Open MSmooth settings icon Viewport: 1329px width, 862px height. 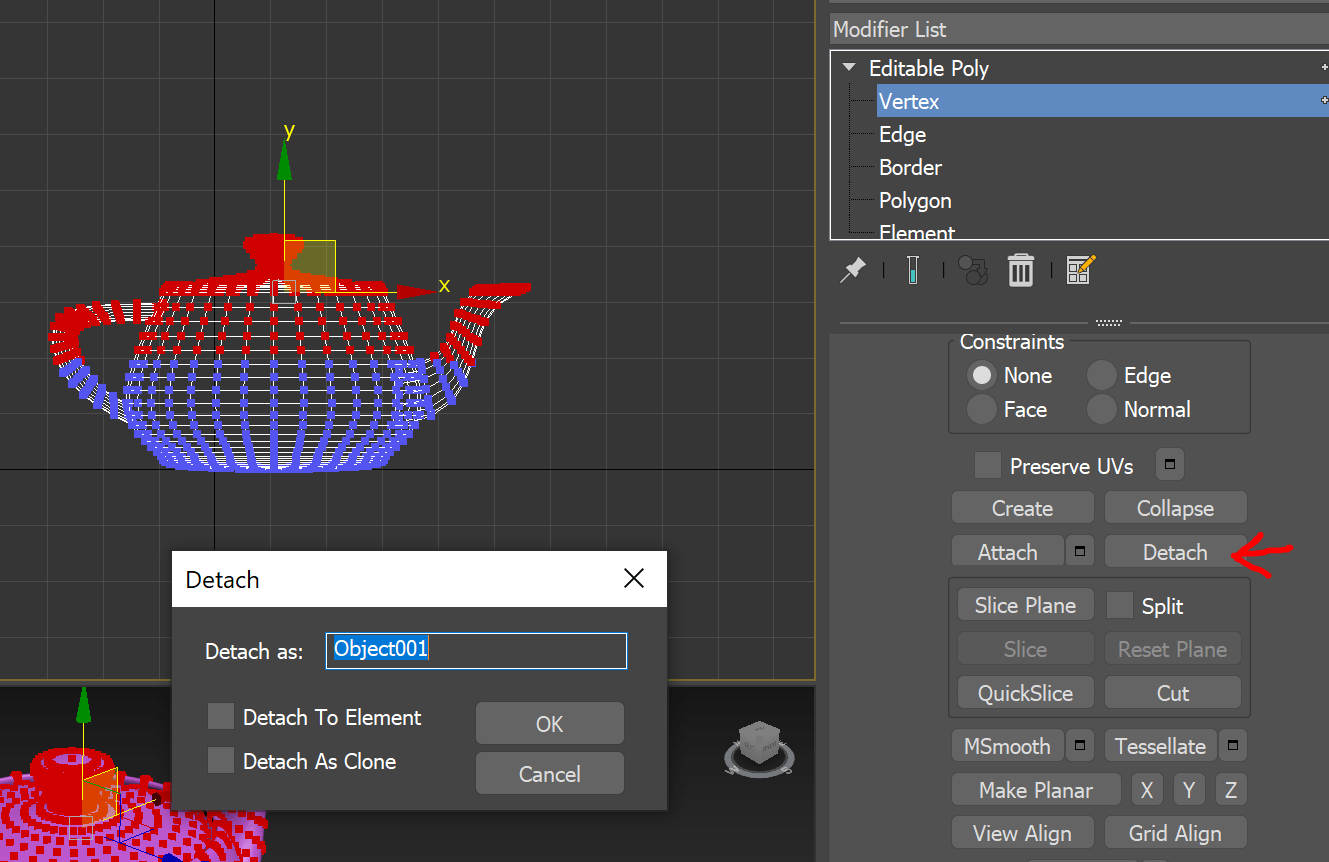1079,745
